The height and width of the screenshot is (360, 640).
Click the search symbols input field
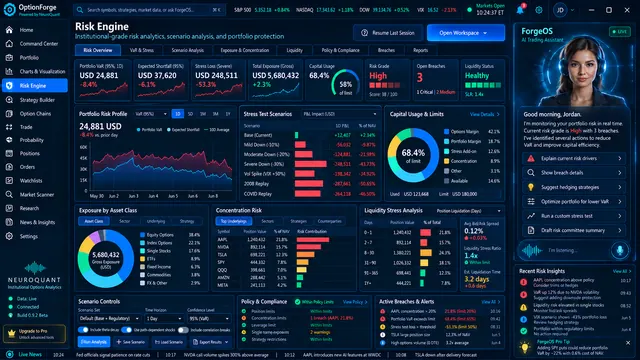tap(149, 10)
